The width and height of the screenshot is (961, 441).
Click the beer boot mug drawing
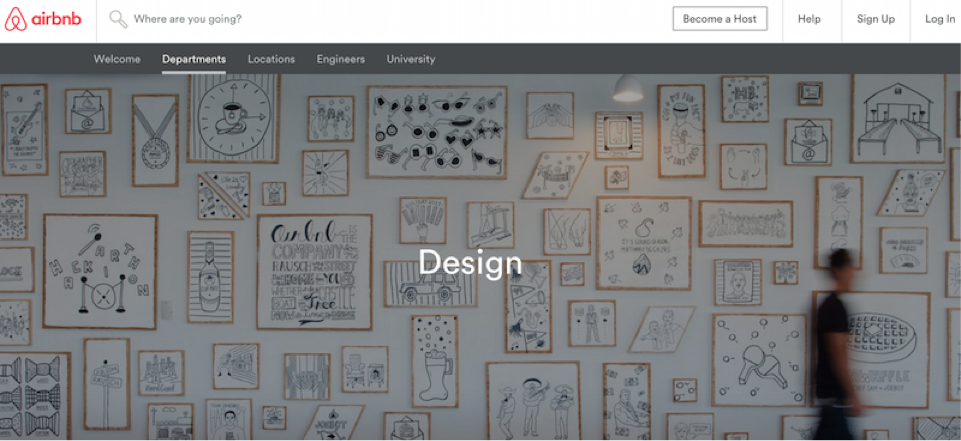tap(435, 361)
